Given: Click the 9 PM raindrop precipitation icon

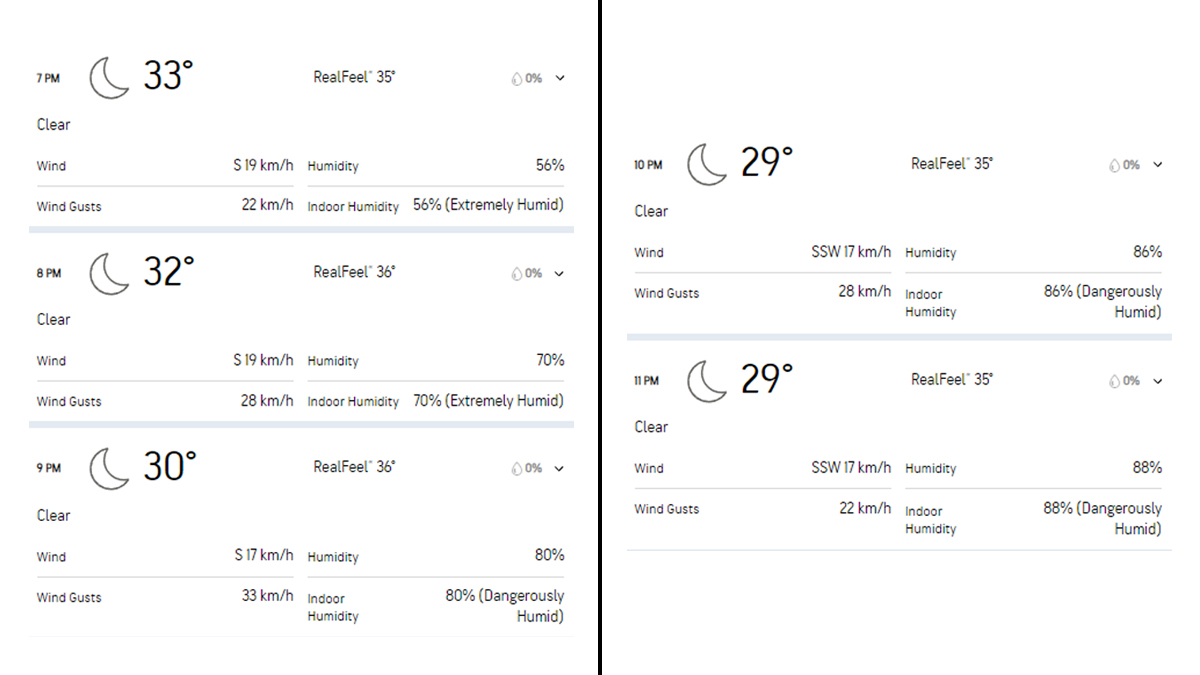Looking at the screenshot, I should pos(517,468).
